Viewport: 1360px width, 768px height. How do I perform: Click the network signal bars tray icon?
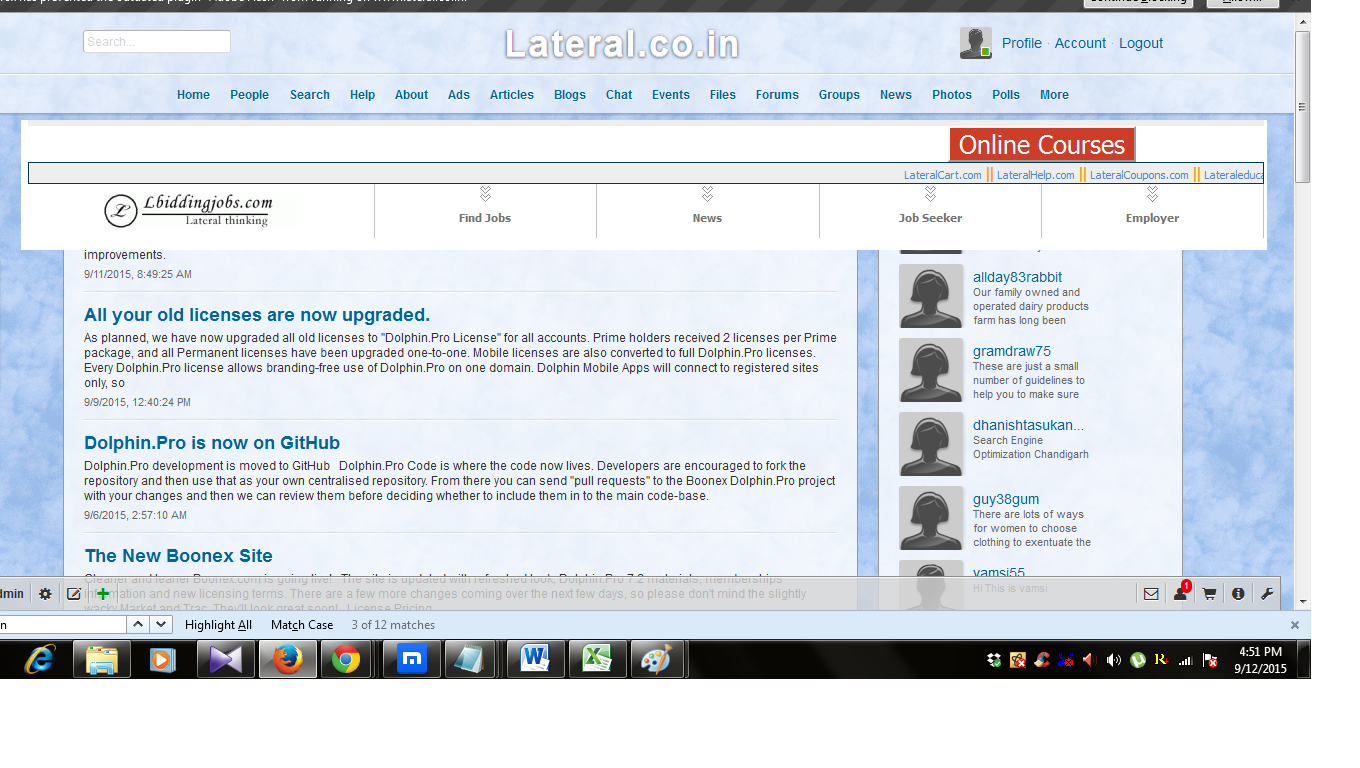(1186, 660)
